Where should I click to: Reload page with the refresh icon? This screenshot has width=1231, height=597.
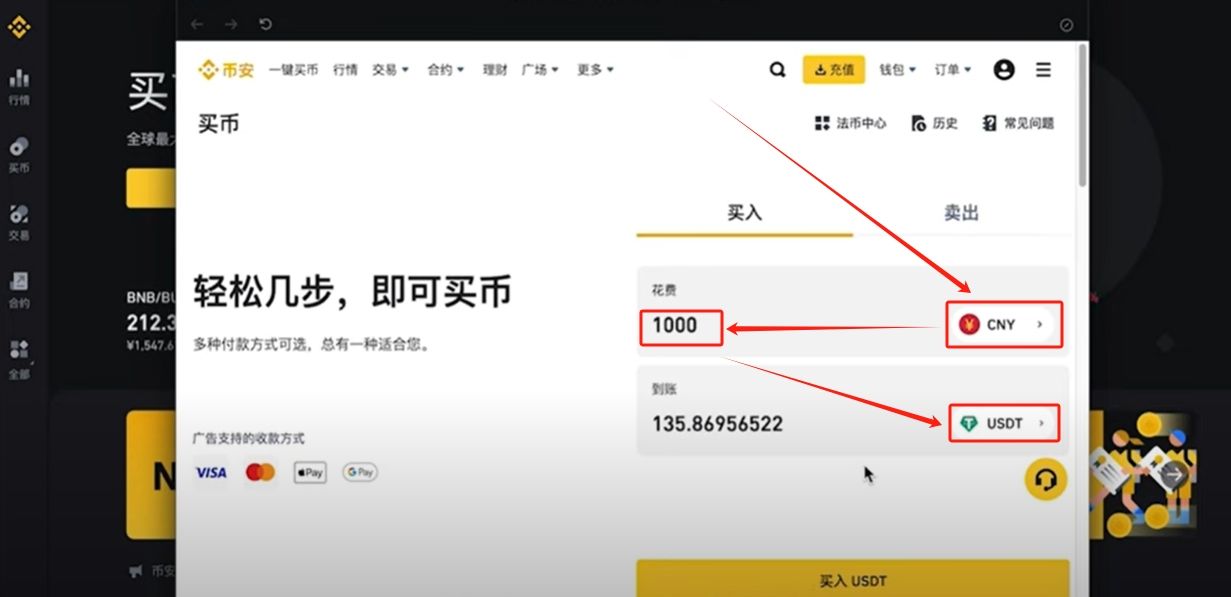tap(265, 24)
